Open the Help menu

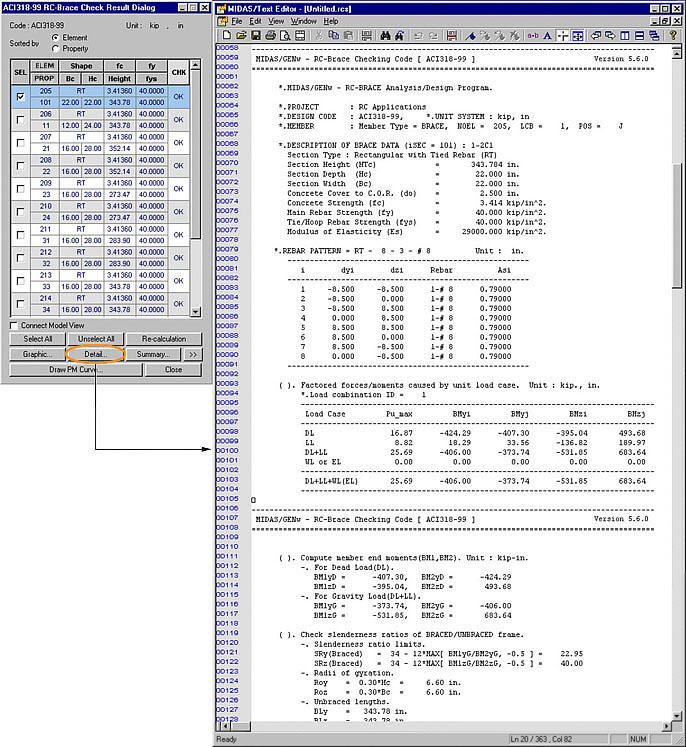(331, 21)
